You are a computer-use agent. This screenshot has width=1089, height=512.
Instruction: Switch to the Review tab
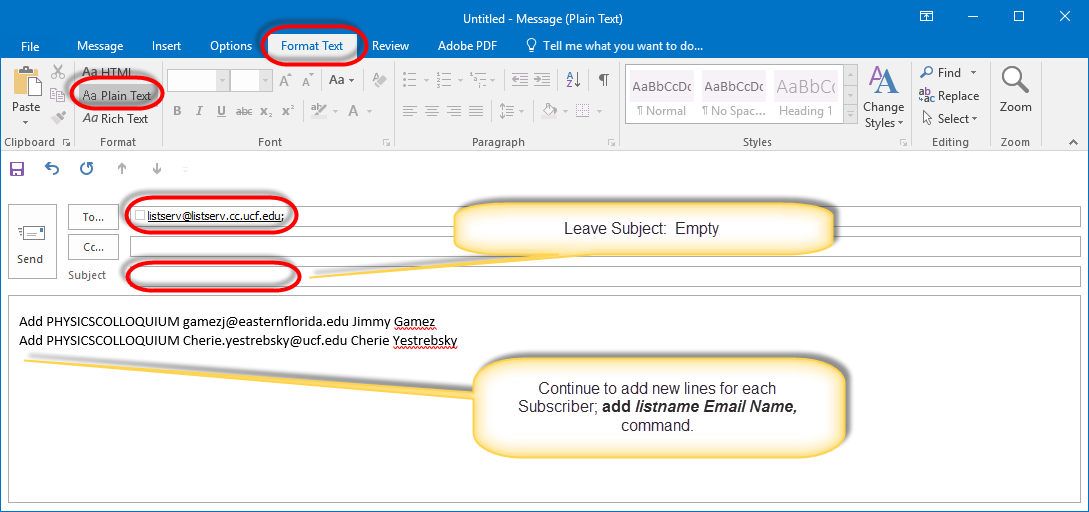tap(390, 46)
